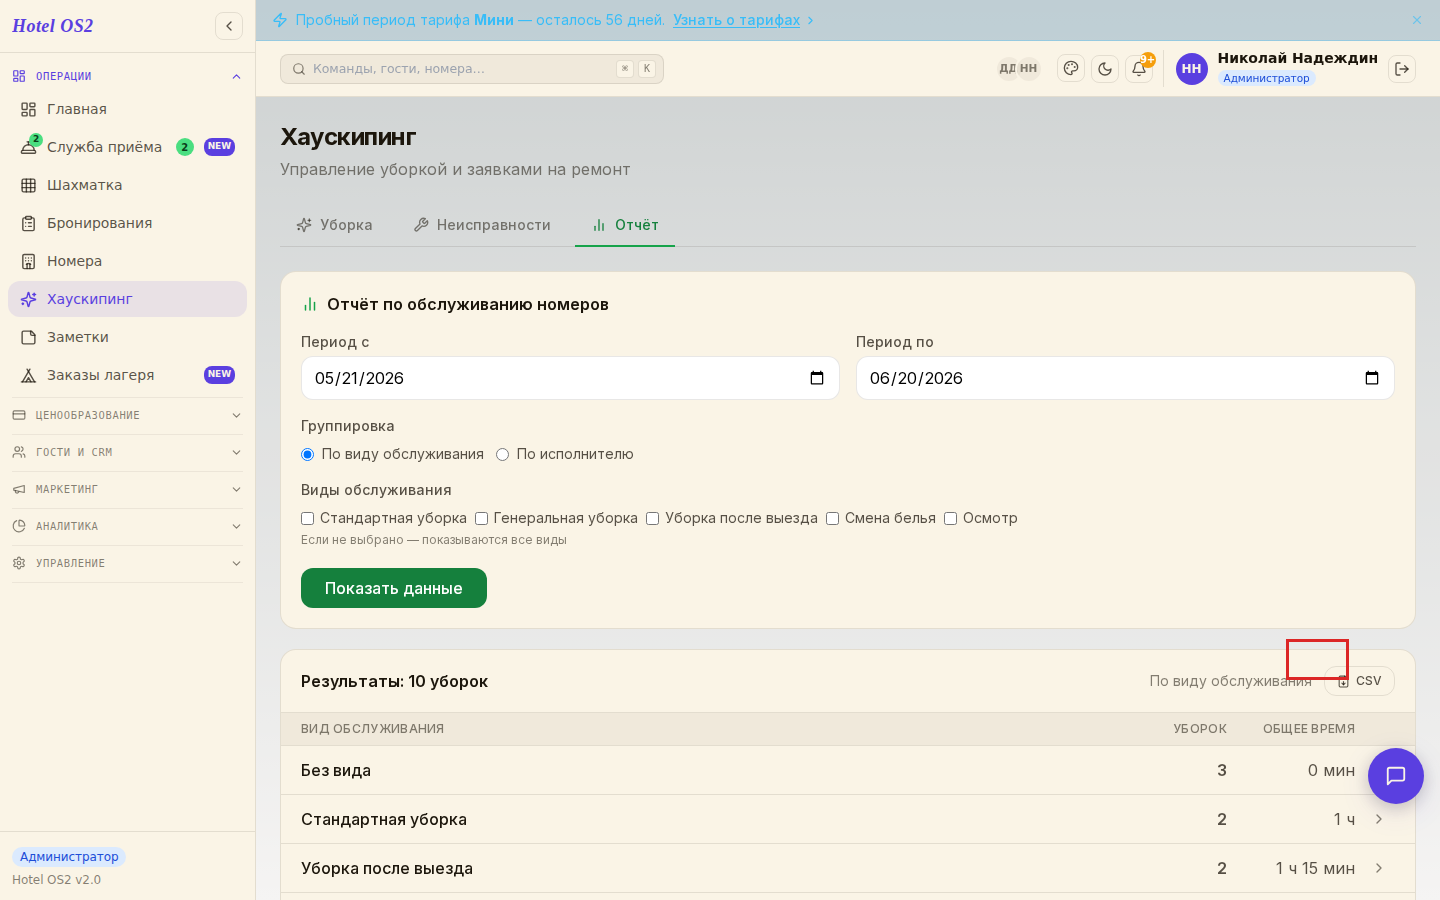
Task: Open Шахматка in sidebar
Action: click(x=127, y=185)
